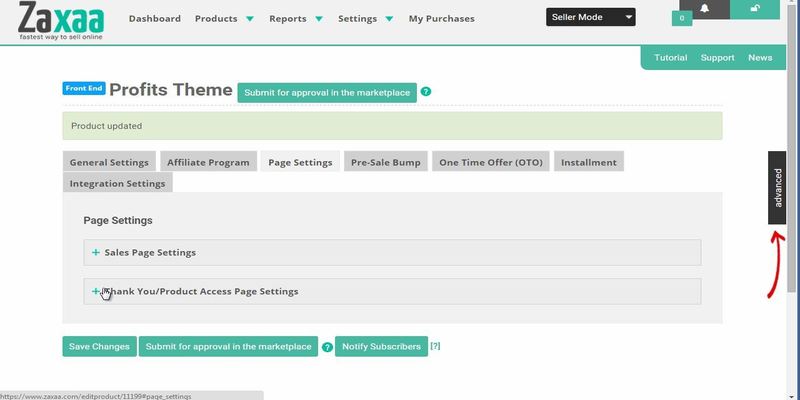The image size is (800, 400).
Task: Open the Settings navigation menu
Action: [x=365, y=19]
